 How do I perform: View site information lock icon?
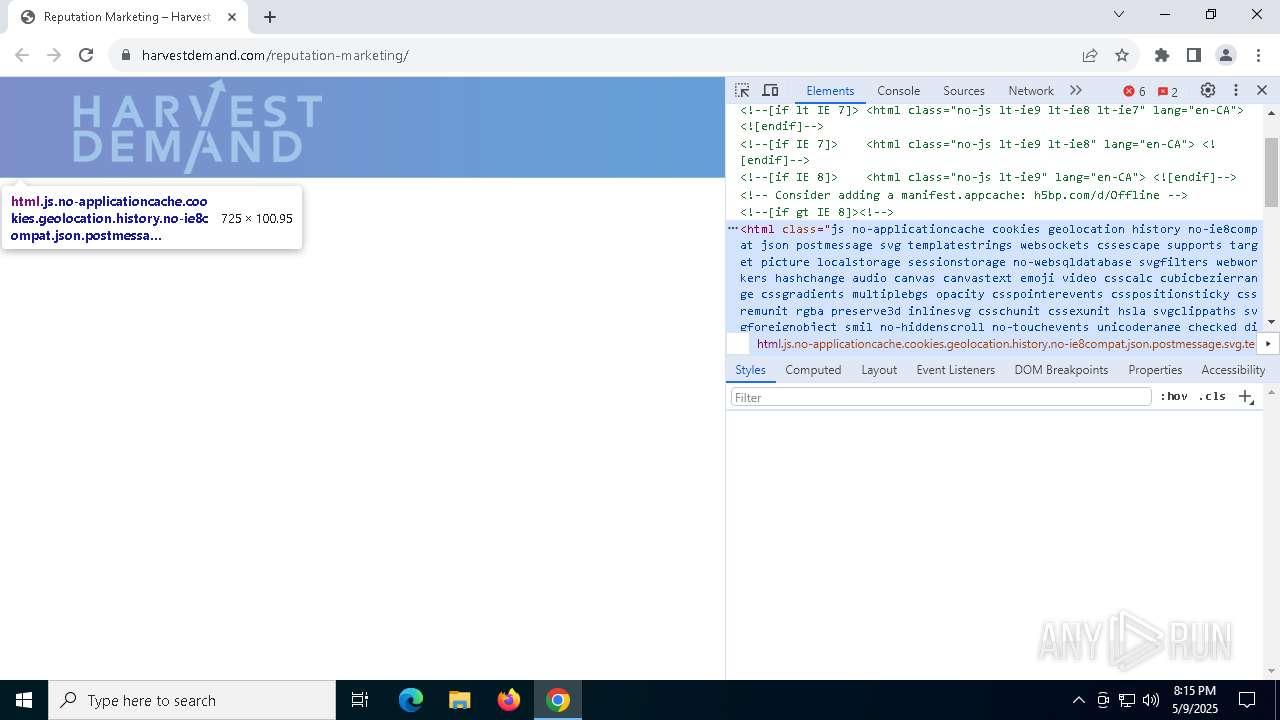pyautogui.click(x=126, y=55)
